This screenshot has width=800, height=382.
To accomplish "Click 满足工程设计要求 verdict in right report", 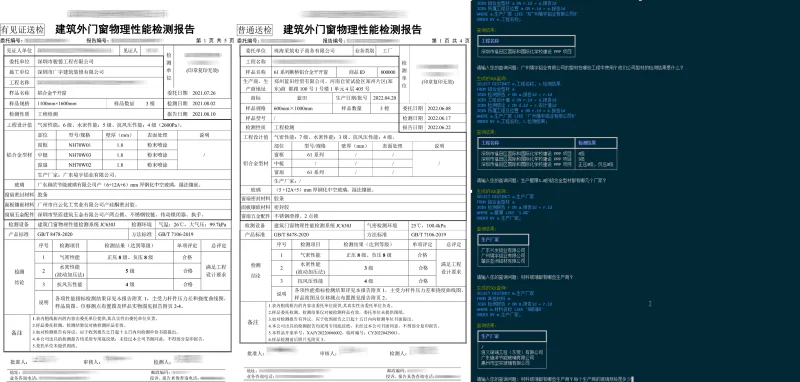I will click(451, 268).
